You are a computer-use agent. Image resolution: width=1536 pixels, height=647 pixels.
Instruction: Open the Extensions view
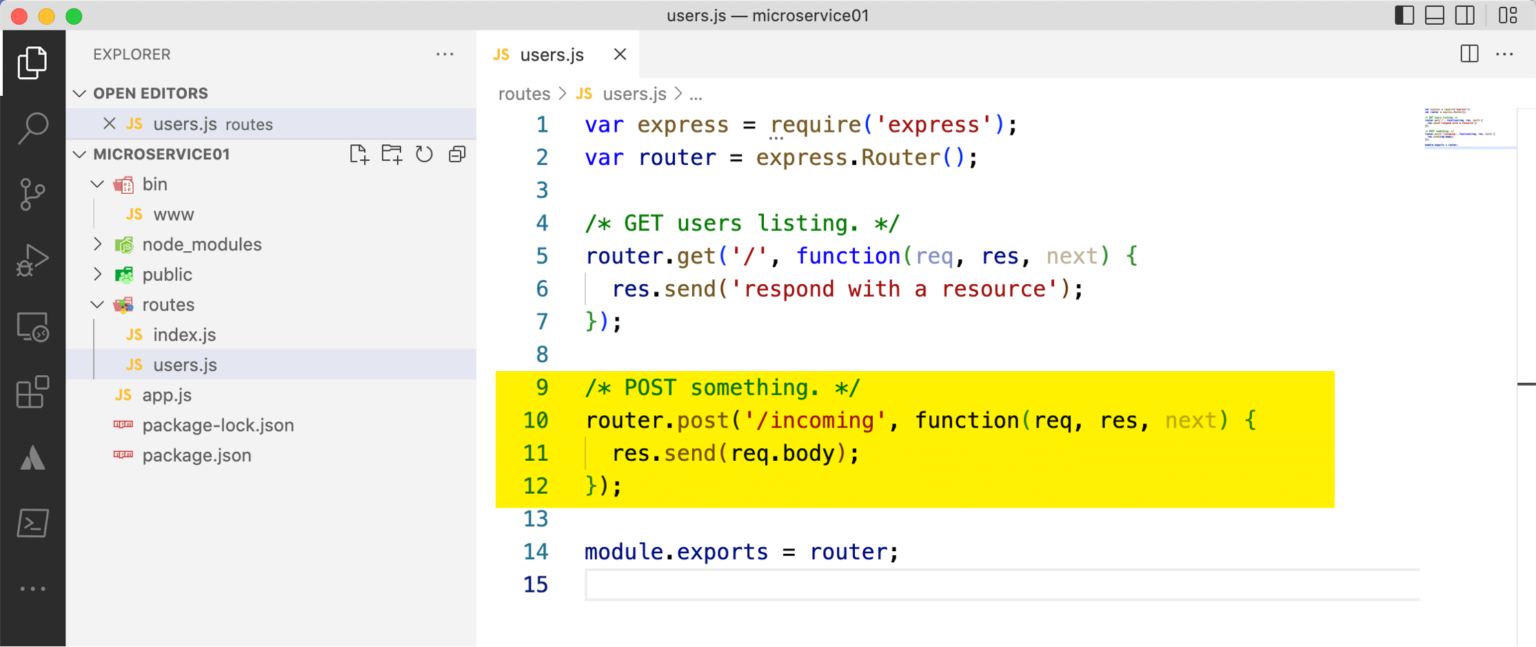click(x=32, y=392)
